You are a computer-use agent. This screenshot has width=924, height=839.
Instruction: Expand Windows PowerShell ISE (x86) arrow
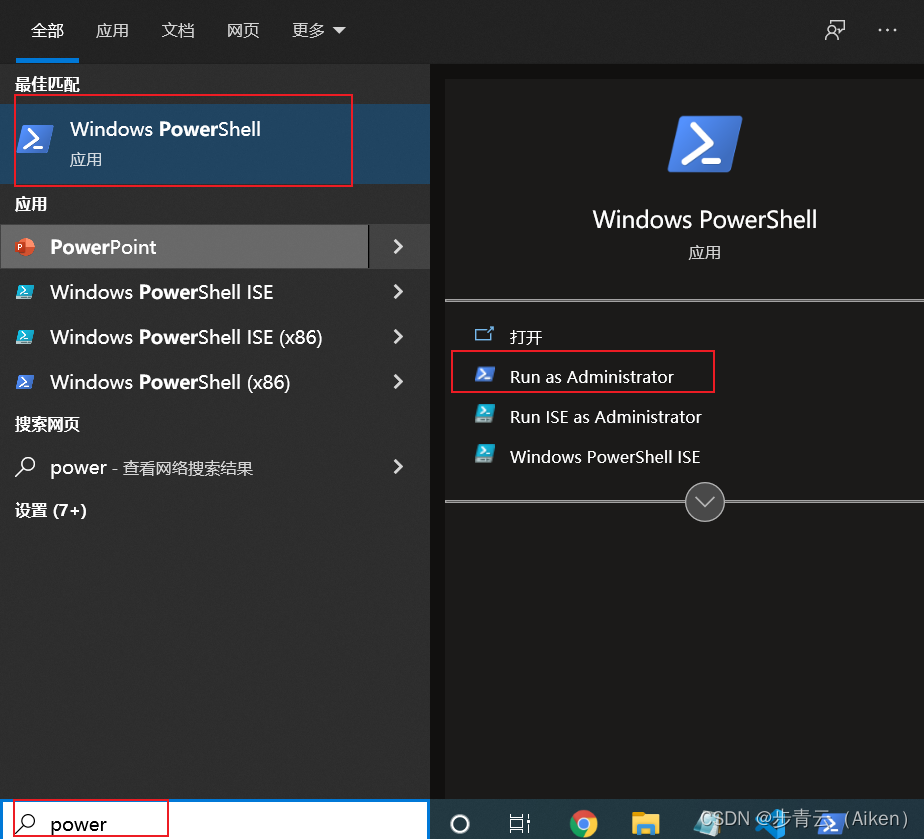click(x=399, y=336)
